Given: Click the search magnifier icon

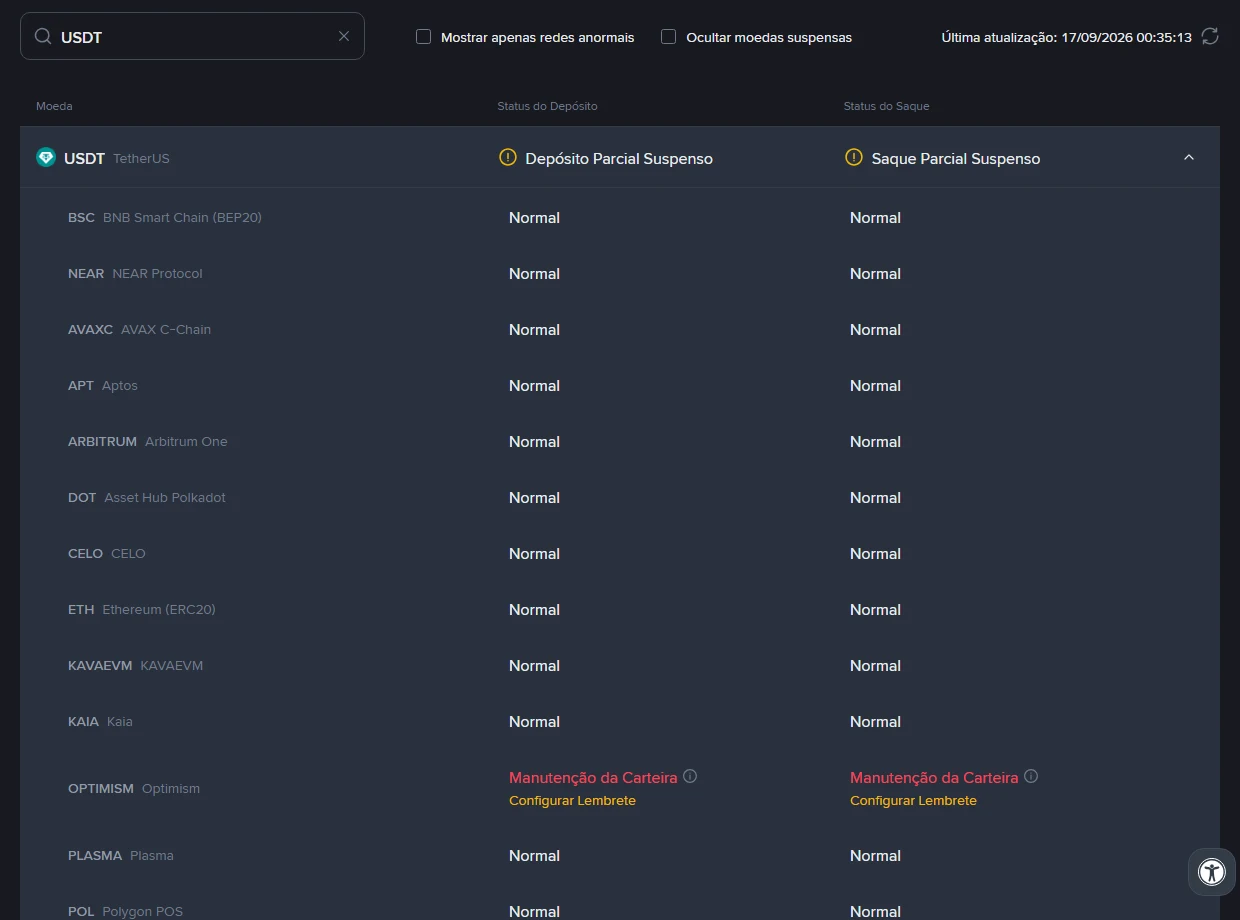Looking at the screenshot, I should click(x=43, y=36).
